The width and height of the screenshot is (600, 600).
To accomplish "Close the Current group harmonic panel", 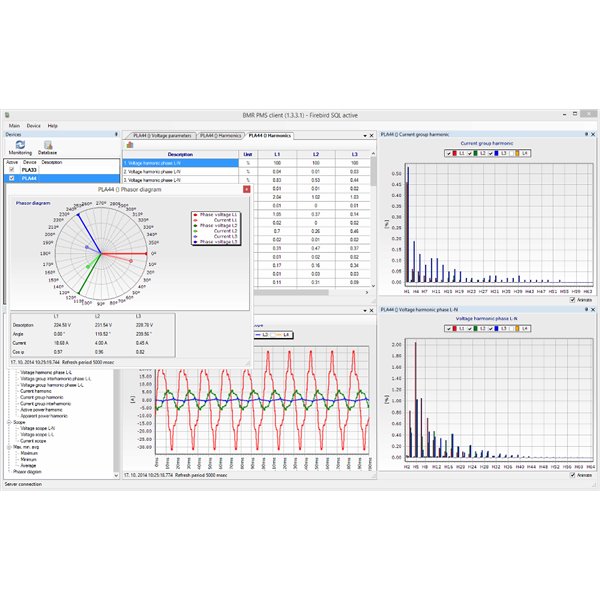I will (x=593, y=133).
